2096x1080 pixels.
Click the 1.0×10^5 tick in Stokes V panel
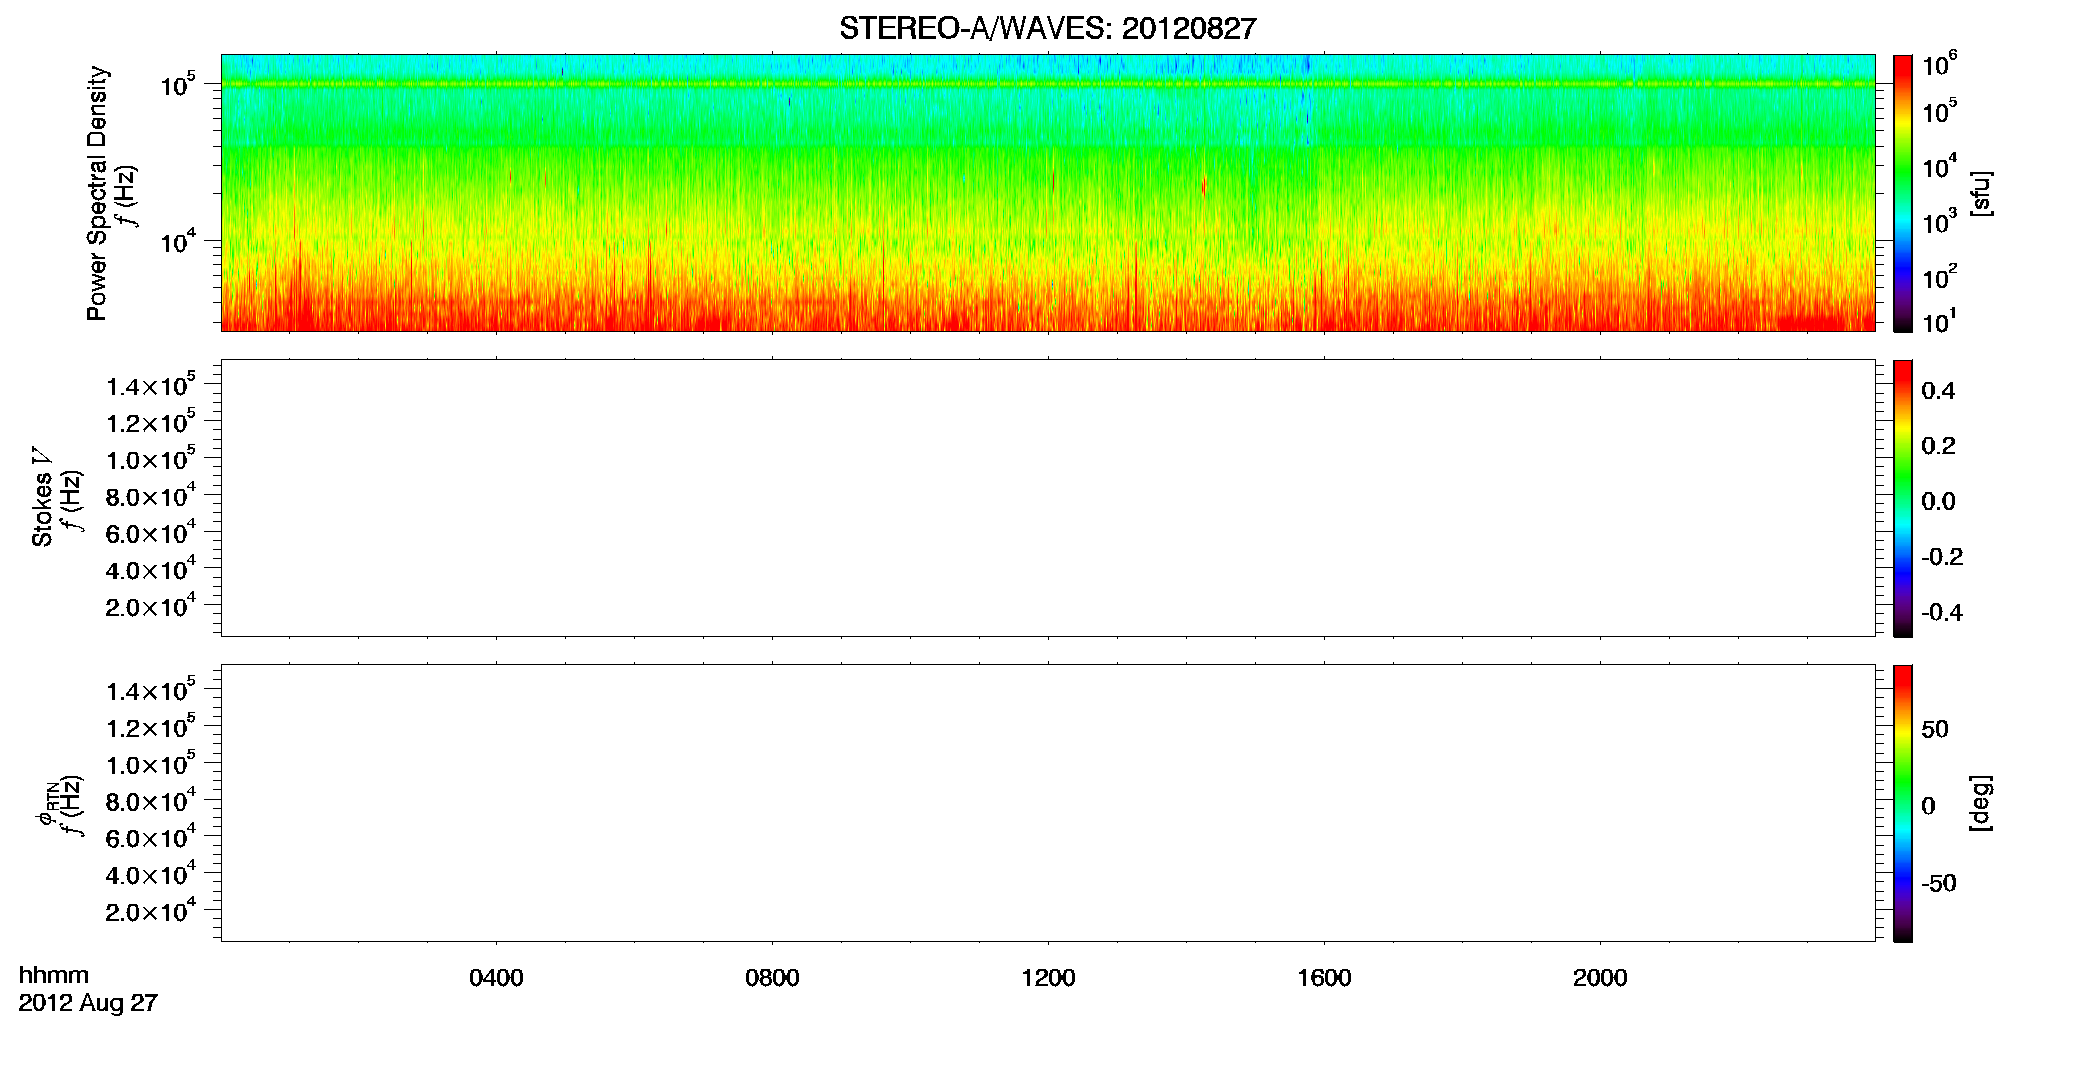click(151, 459)
